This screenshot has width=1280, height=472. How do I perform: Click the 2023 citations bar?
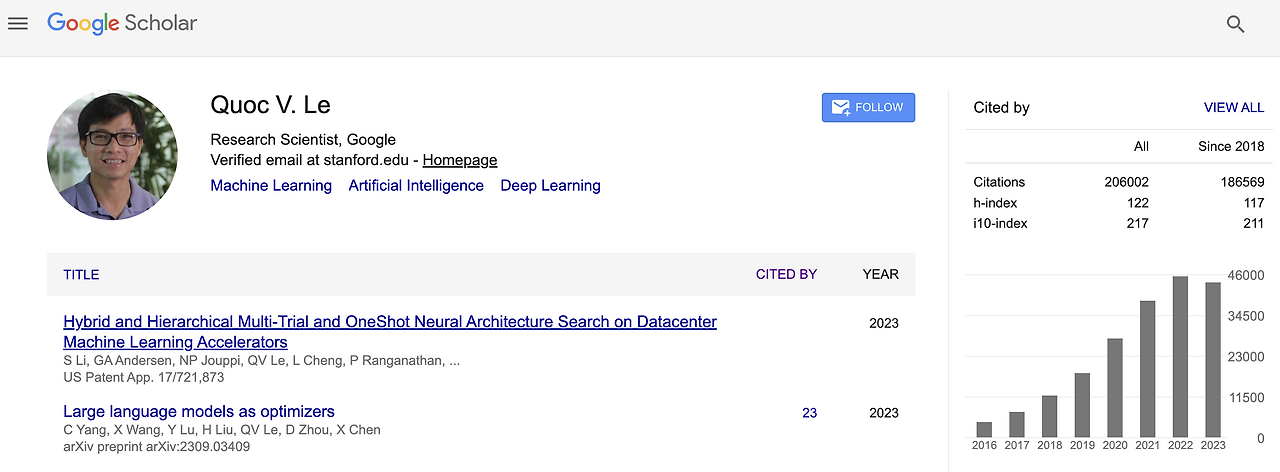[1212, 360]
